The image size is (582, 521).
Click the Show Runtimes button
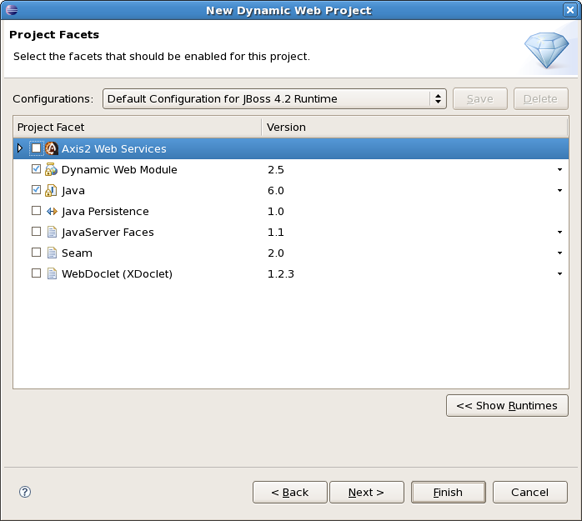click(507, 406)
